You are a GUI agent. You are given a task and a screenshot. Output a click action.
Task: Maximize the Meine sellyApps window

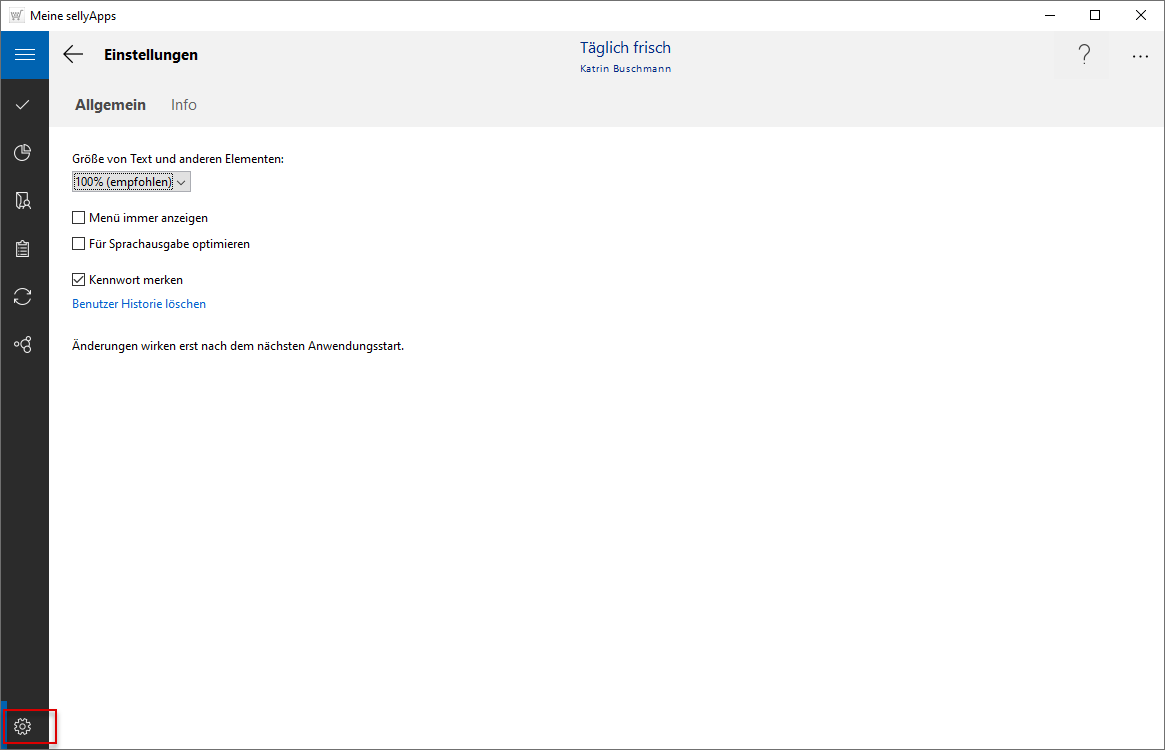[1095, 15]
